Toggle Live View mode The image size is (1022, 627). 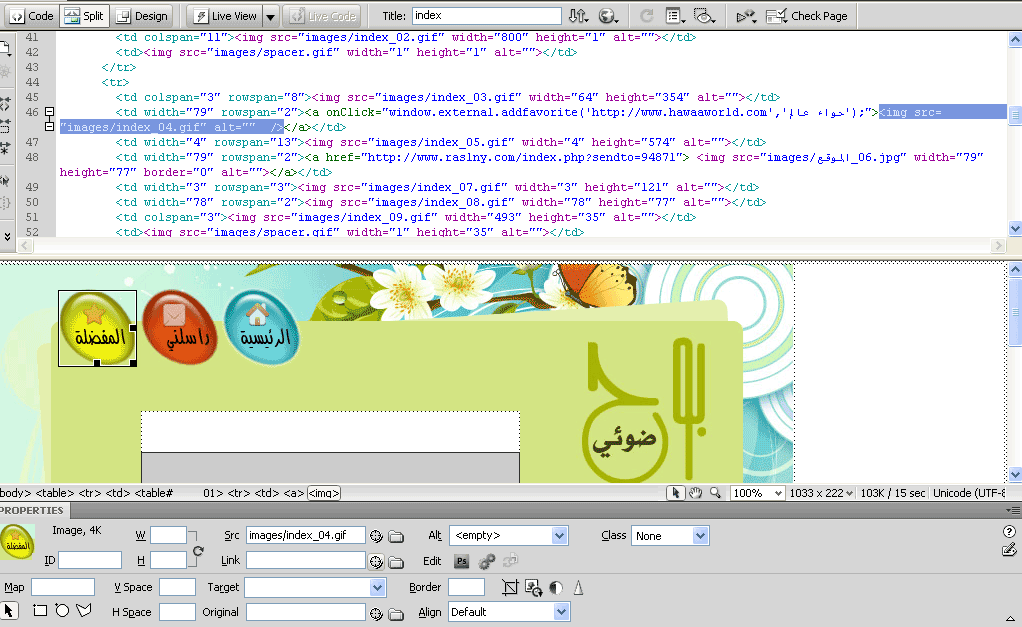[x=225, y=16]
